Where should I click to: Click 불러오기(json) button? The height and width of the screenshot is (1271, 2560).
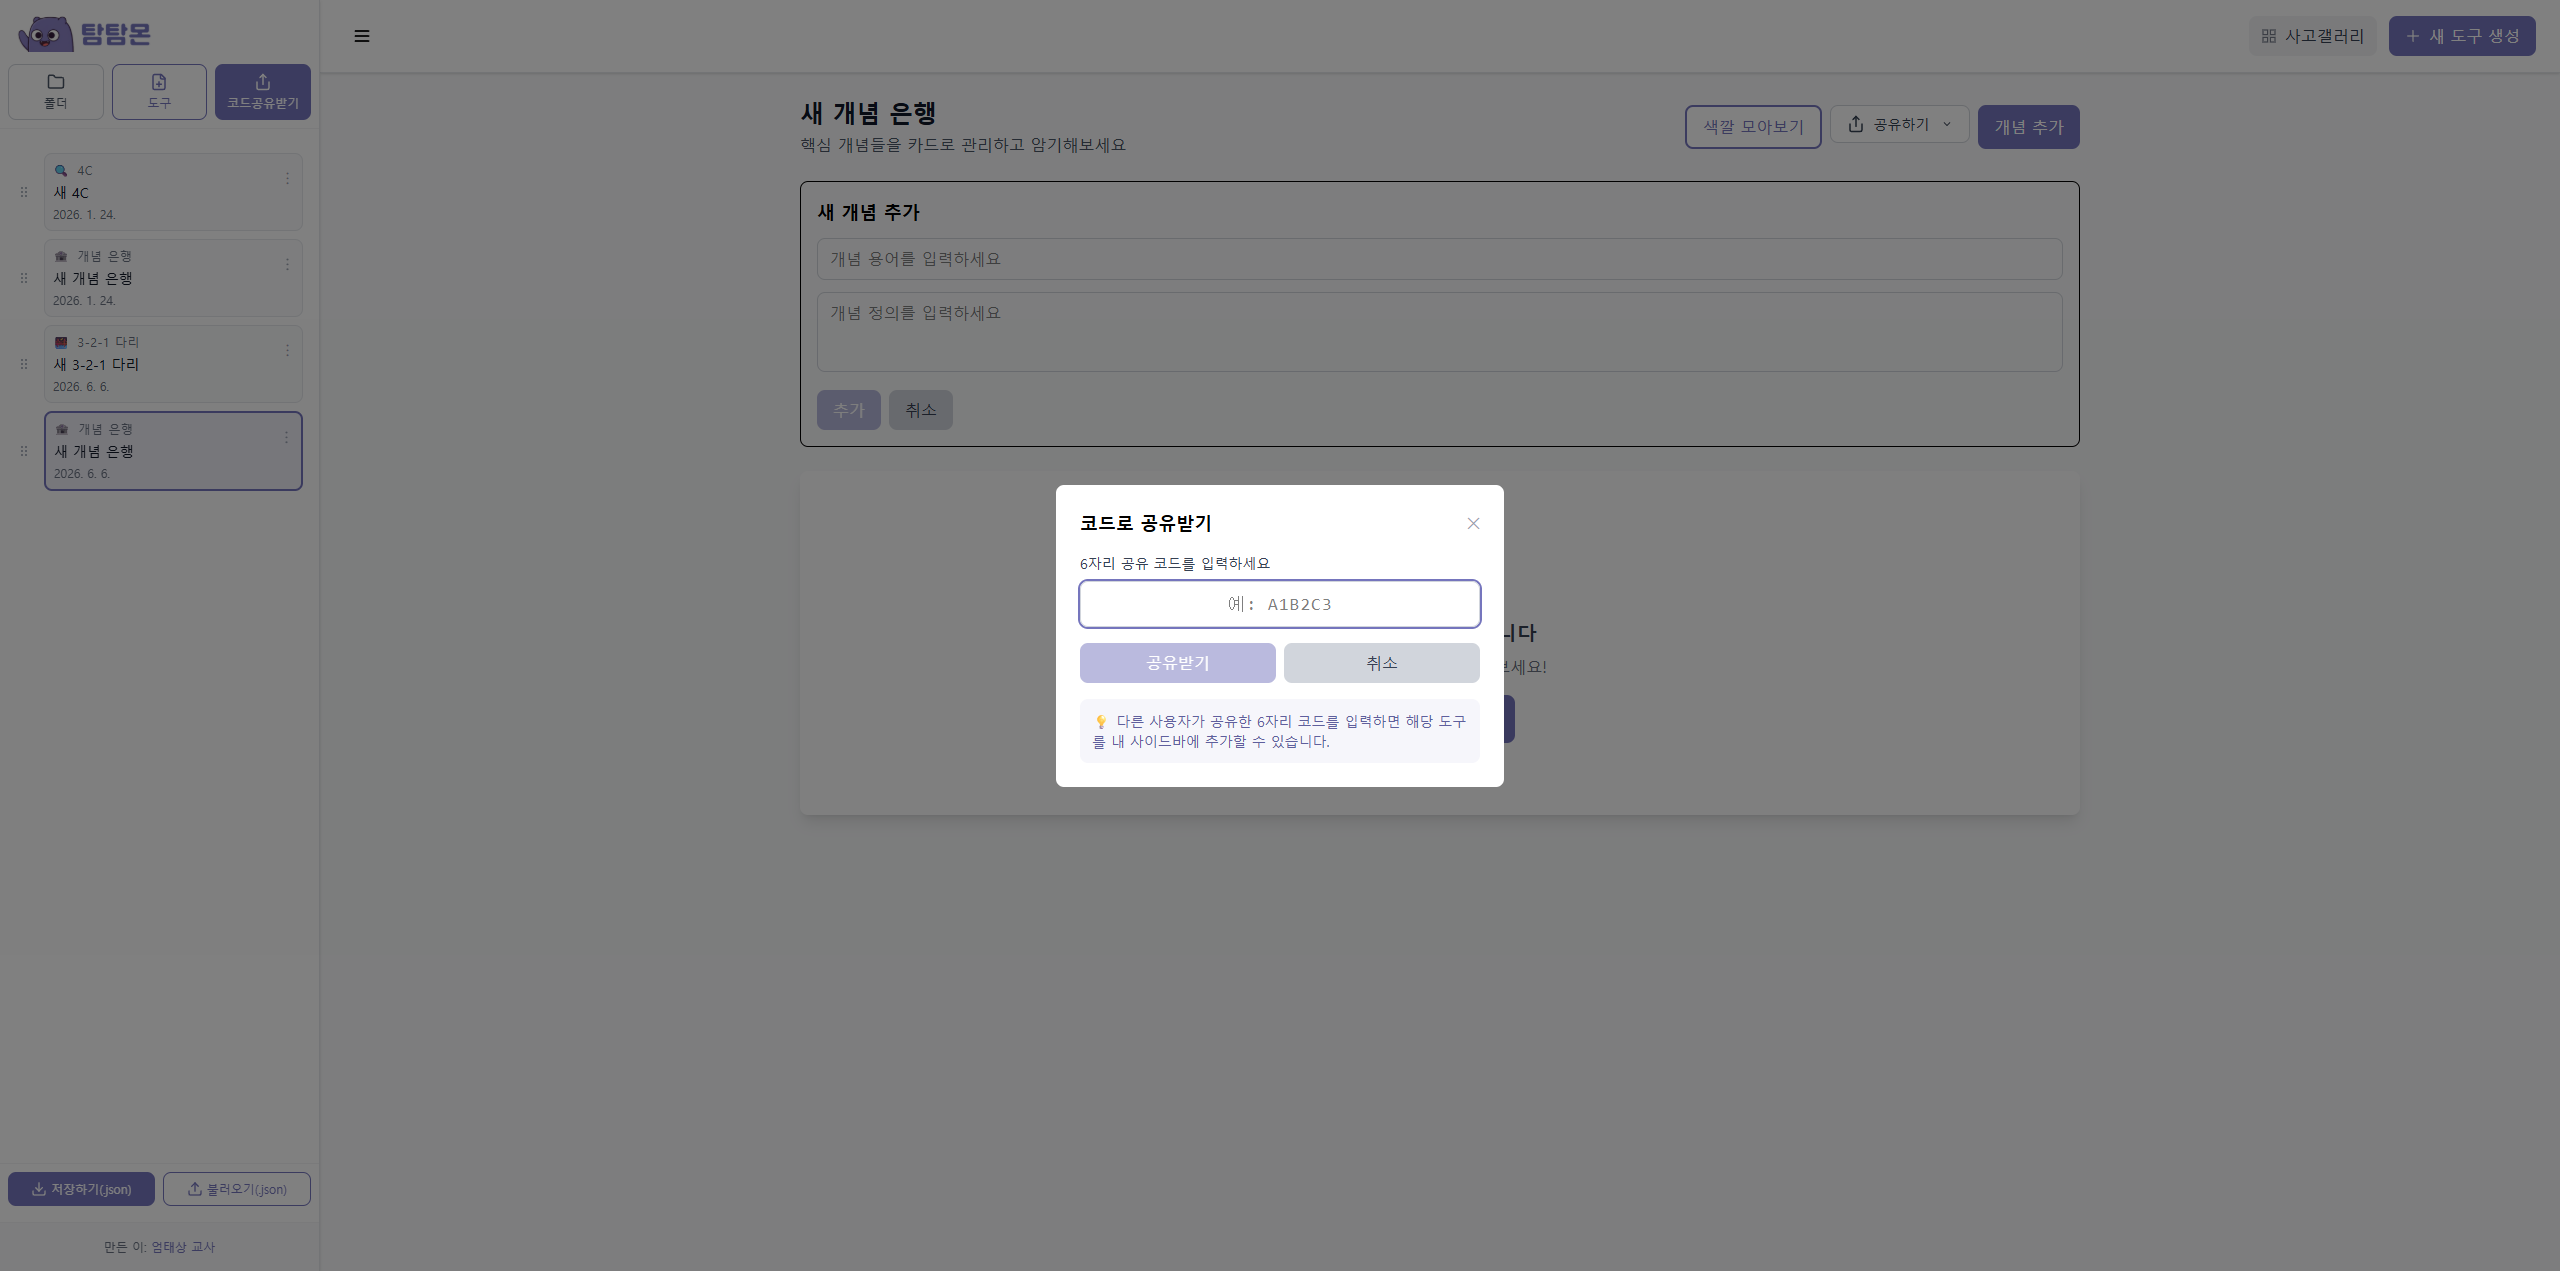pyautogui.click(x=237, y=1189)
